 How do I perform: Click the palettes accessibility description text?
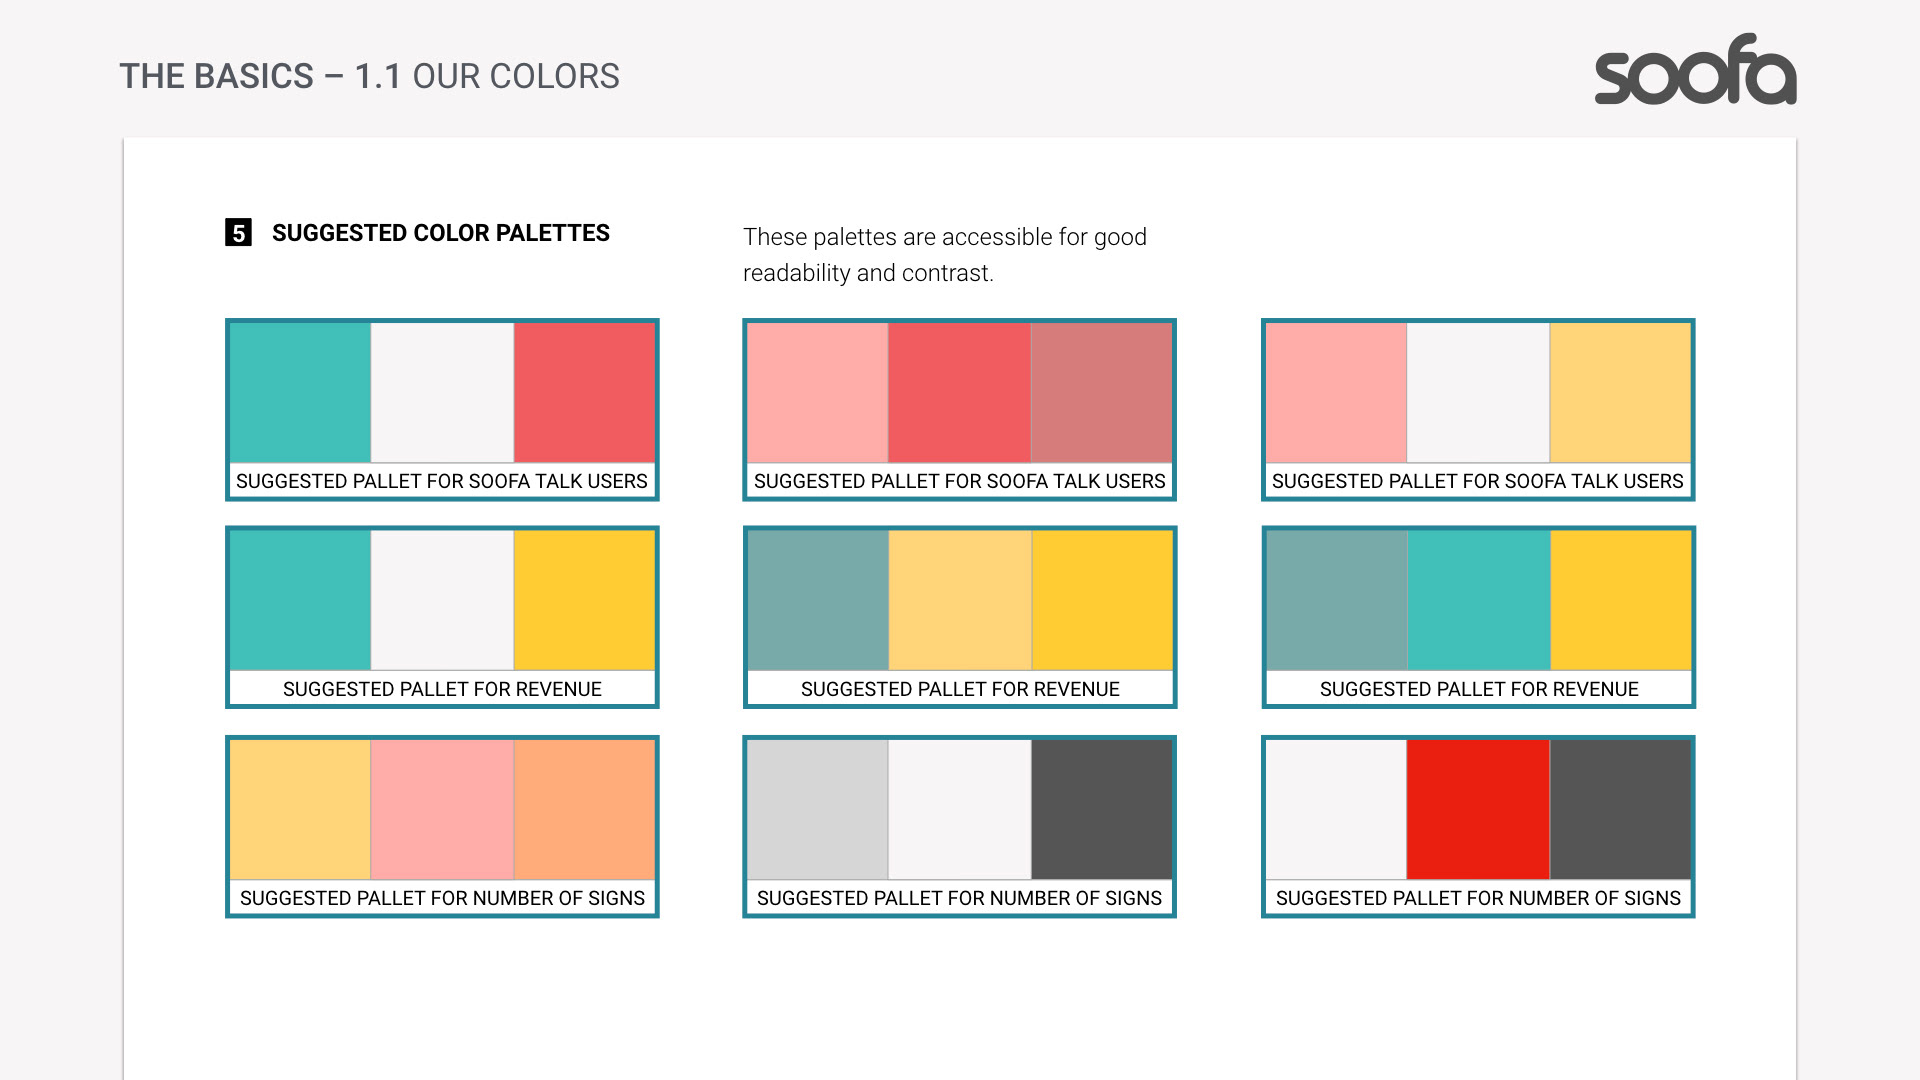944,254
